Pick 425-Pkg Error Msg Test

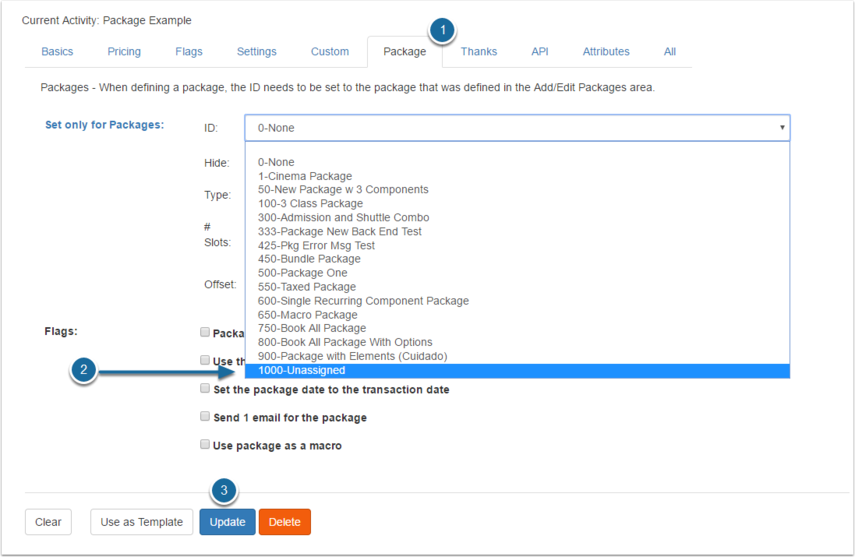(517, 245)
